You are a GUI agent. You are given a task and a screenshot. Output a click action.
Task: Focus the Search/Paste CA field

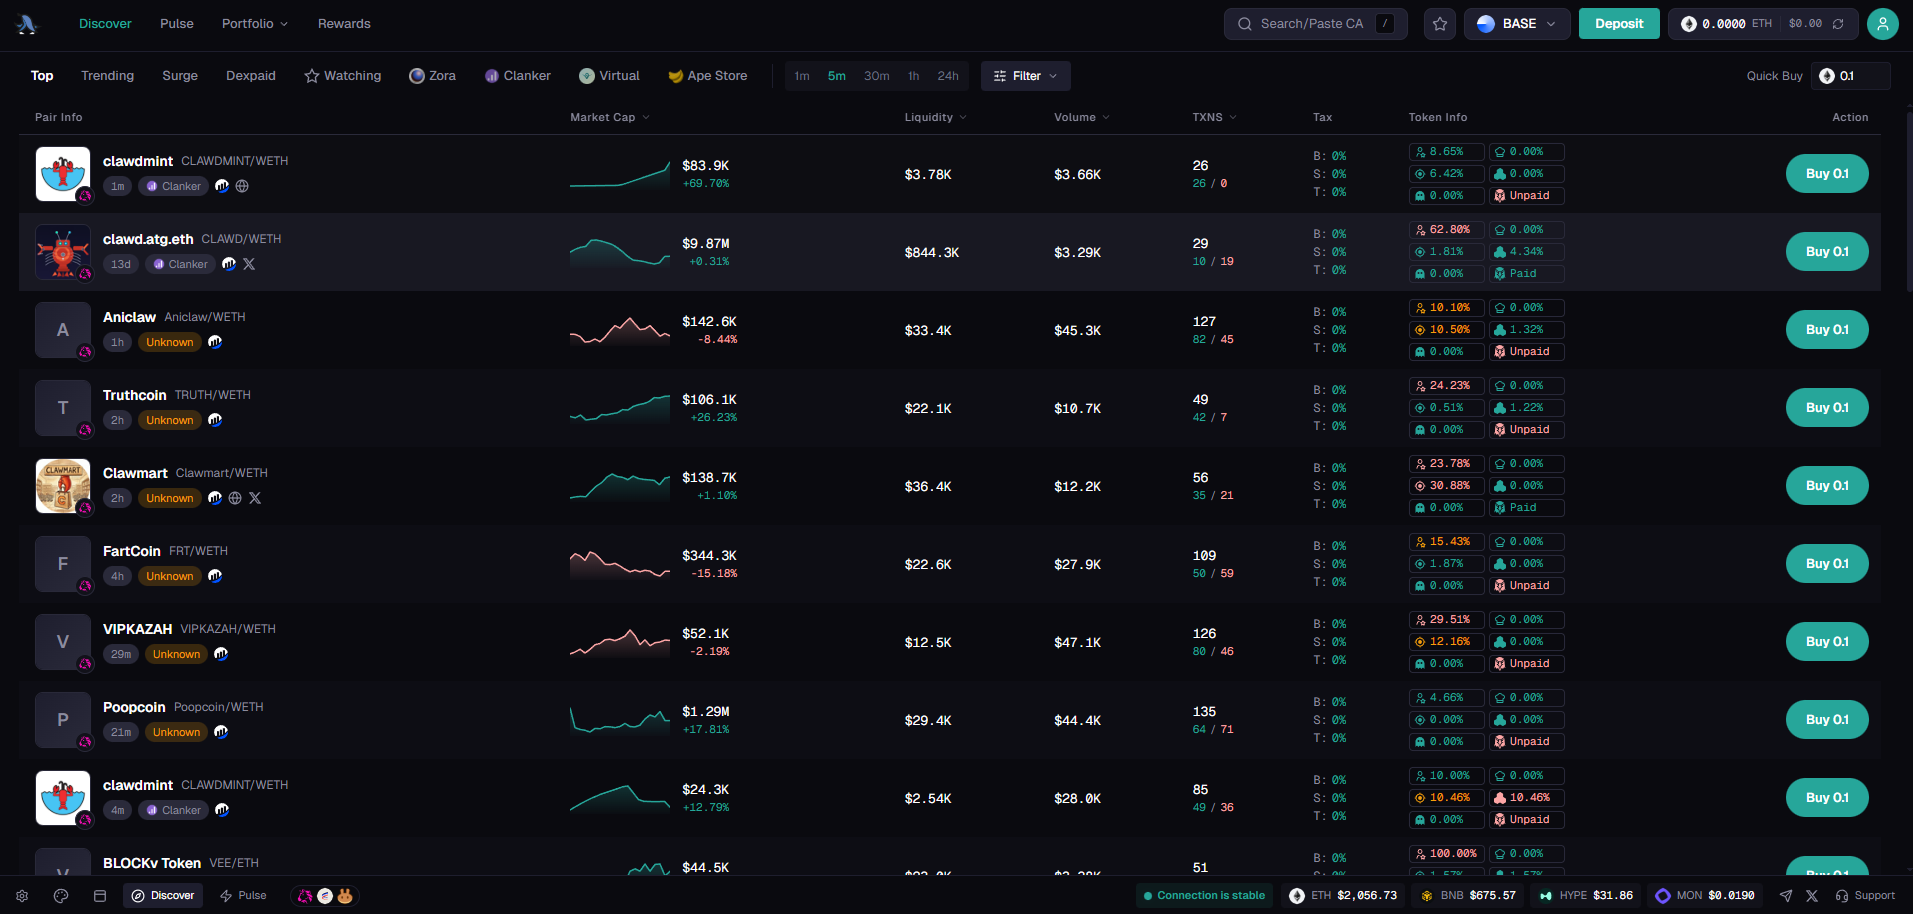pyautogui.click(x=1314, y=24)
